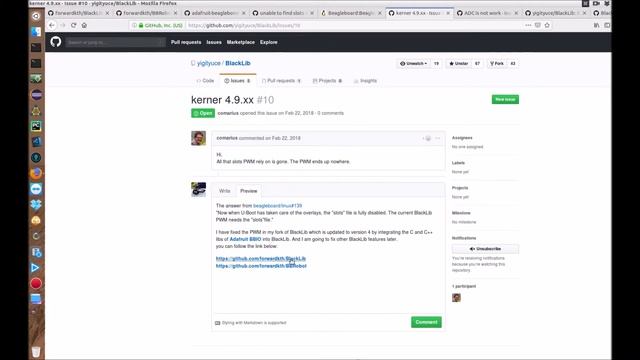Click the comarius author name in comment header
The image size is (640, 360).
pyautogui.click(x=227, y=138)
